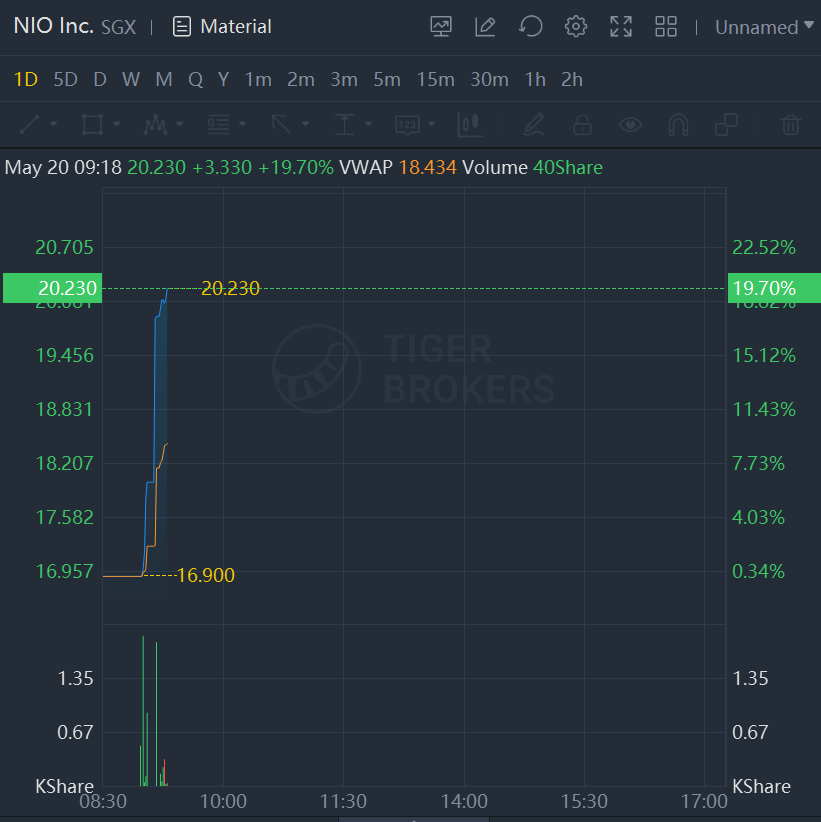
Task: Open the chart indicator settings icon
Action: coord(441,27)
